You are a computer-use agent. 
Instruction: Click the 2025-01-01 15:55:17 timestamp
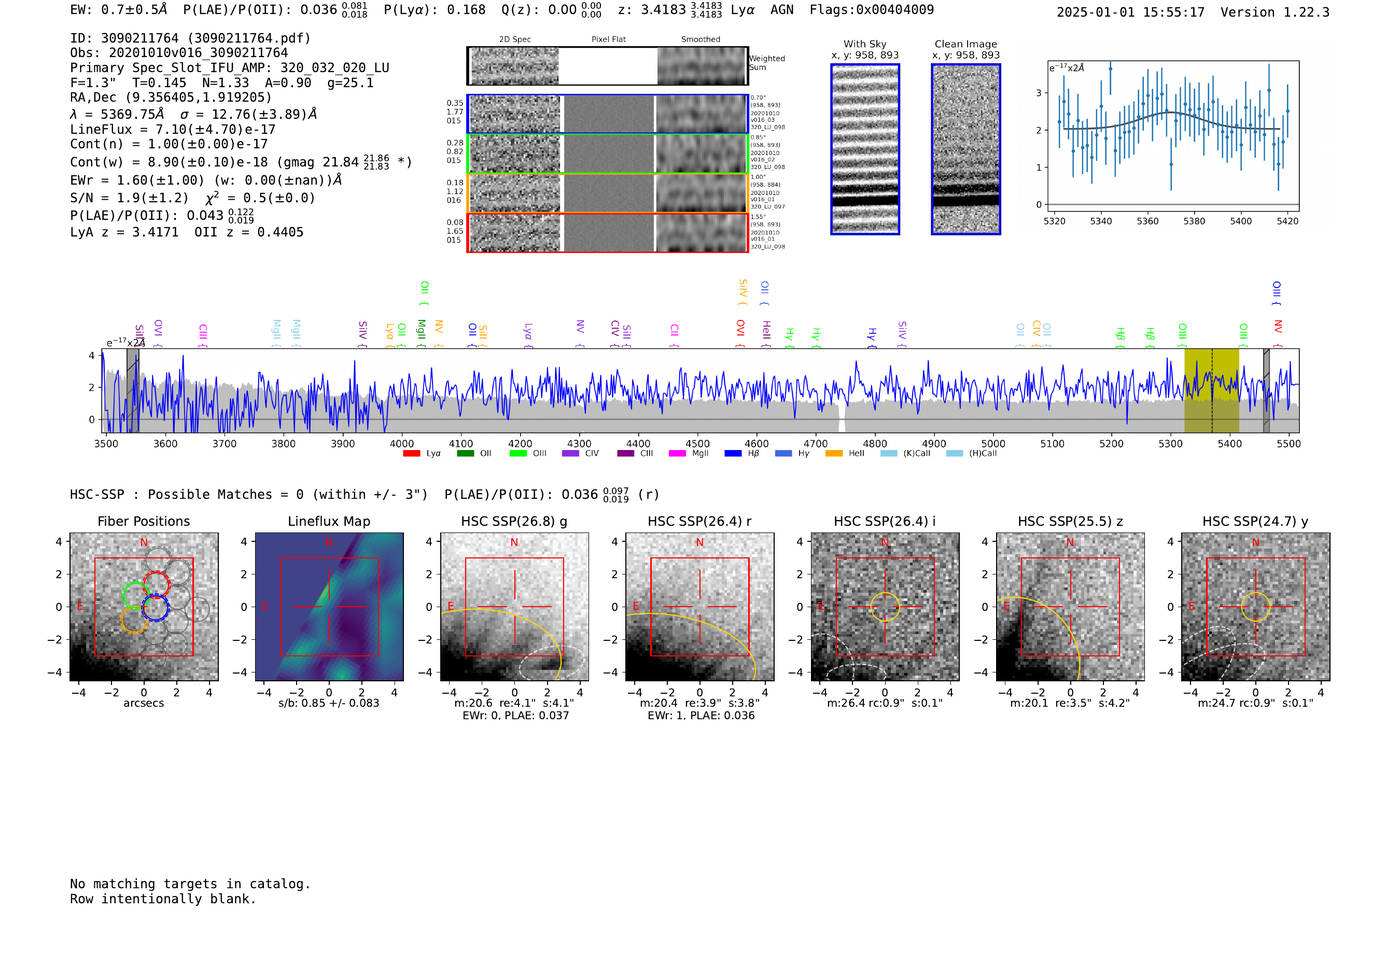[x=1131, y=13]
